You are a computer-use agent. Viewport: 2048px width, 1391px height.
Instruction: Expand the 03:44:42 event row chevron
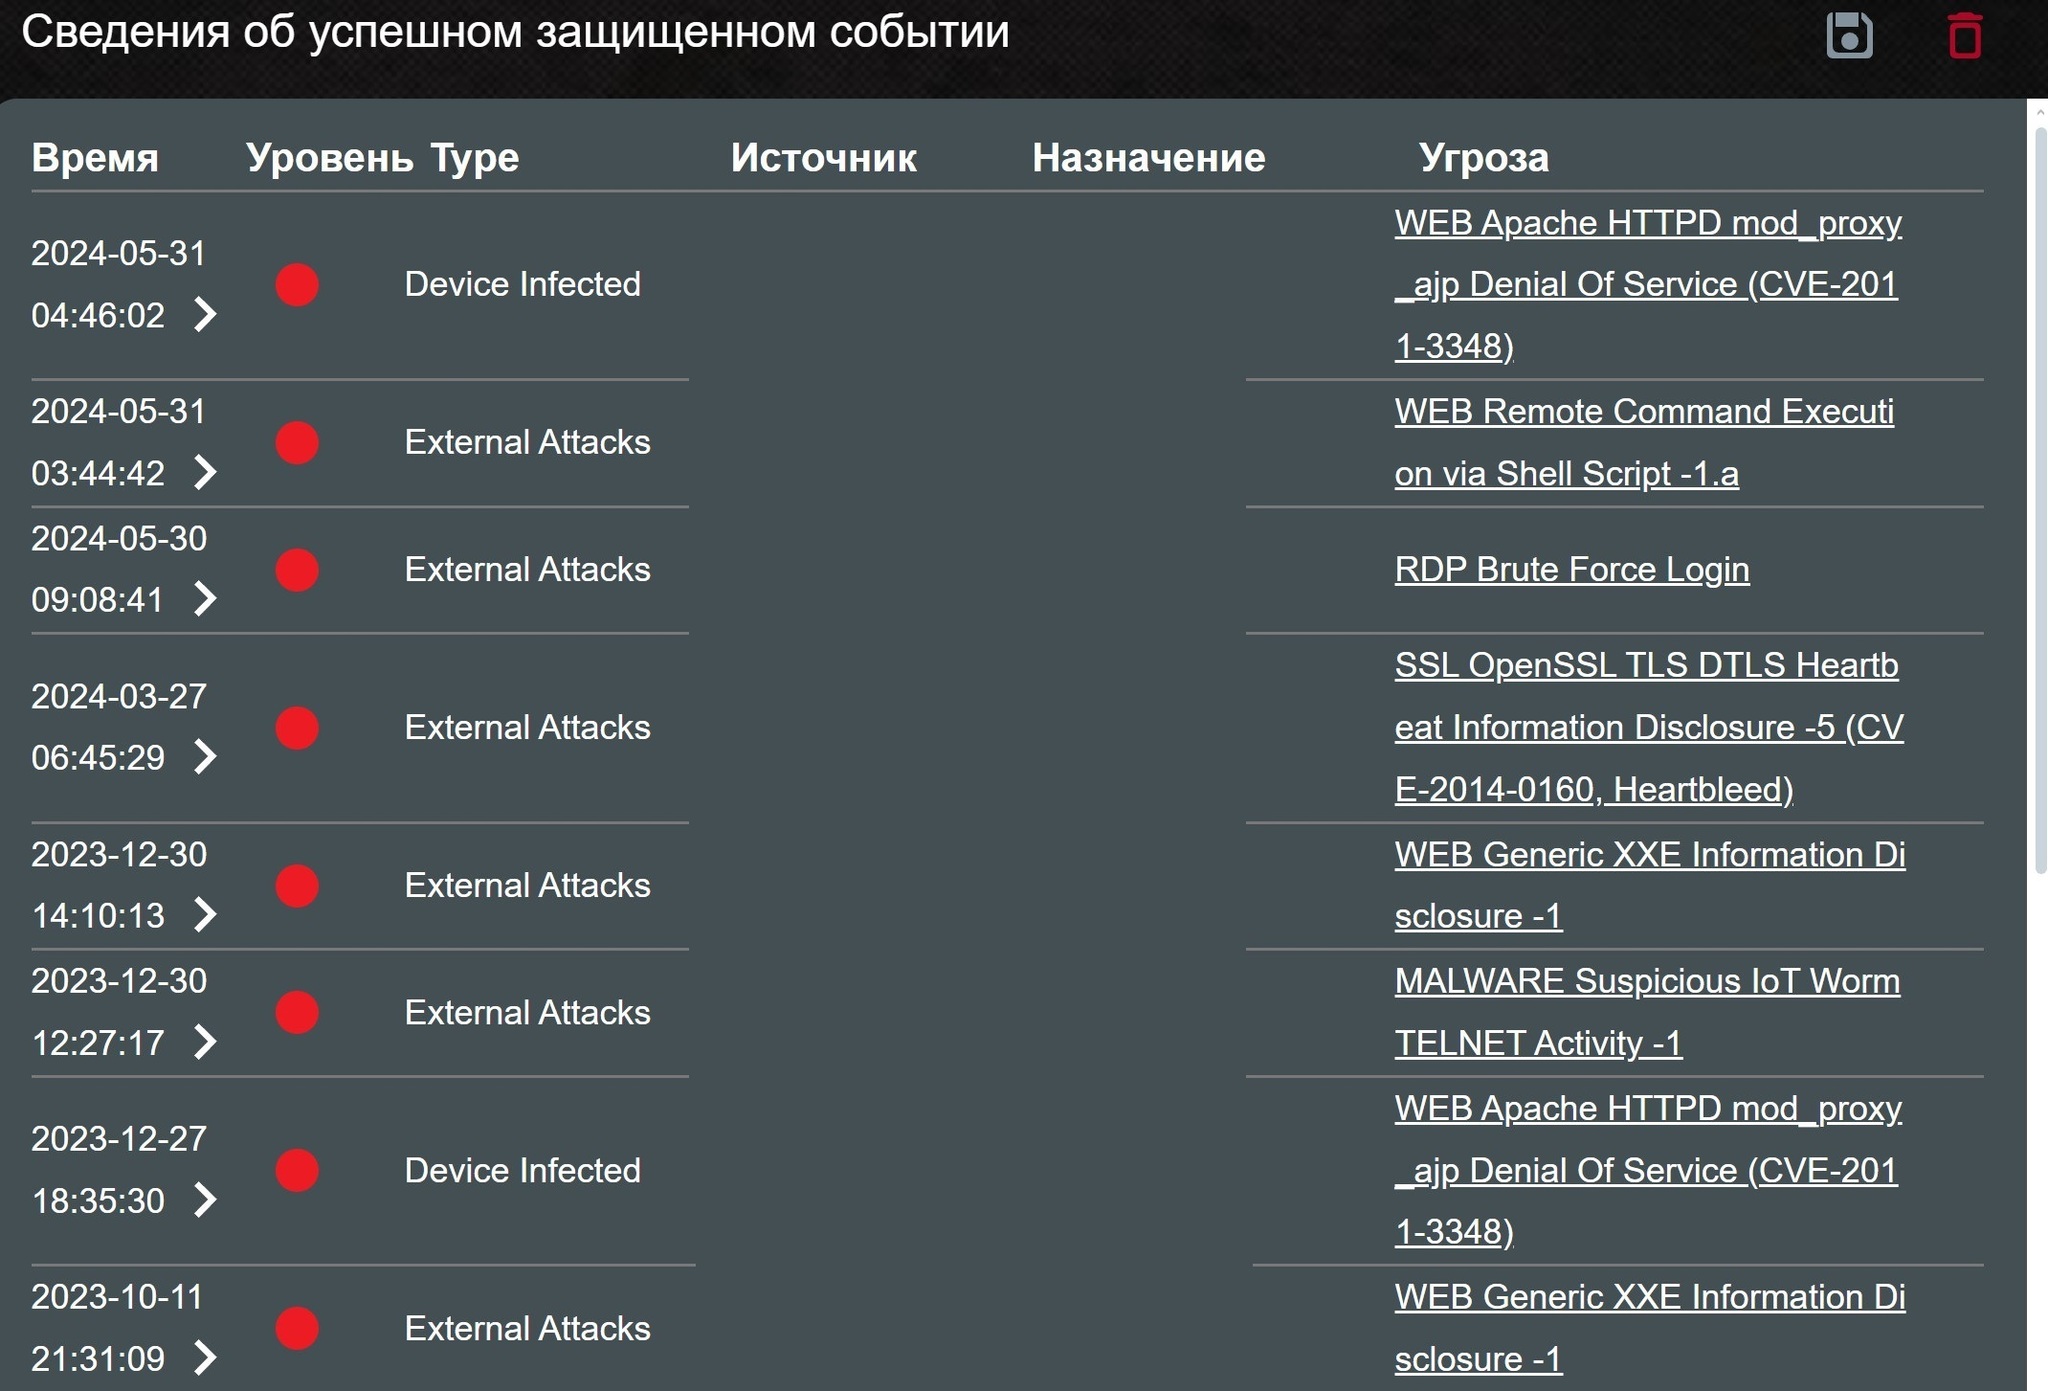tap(205, 473)
